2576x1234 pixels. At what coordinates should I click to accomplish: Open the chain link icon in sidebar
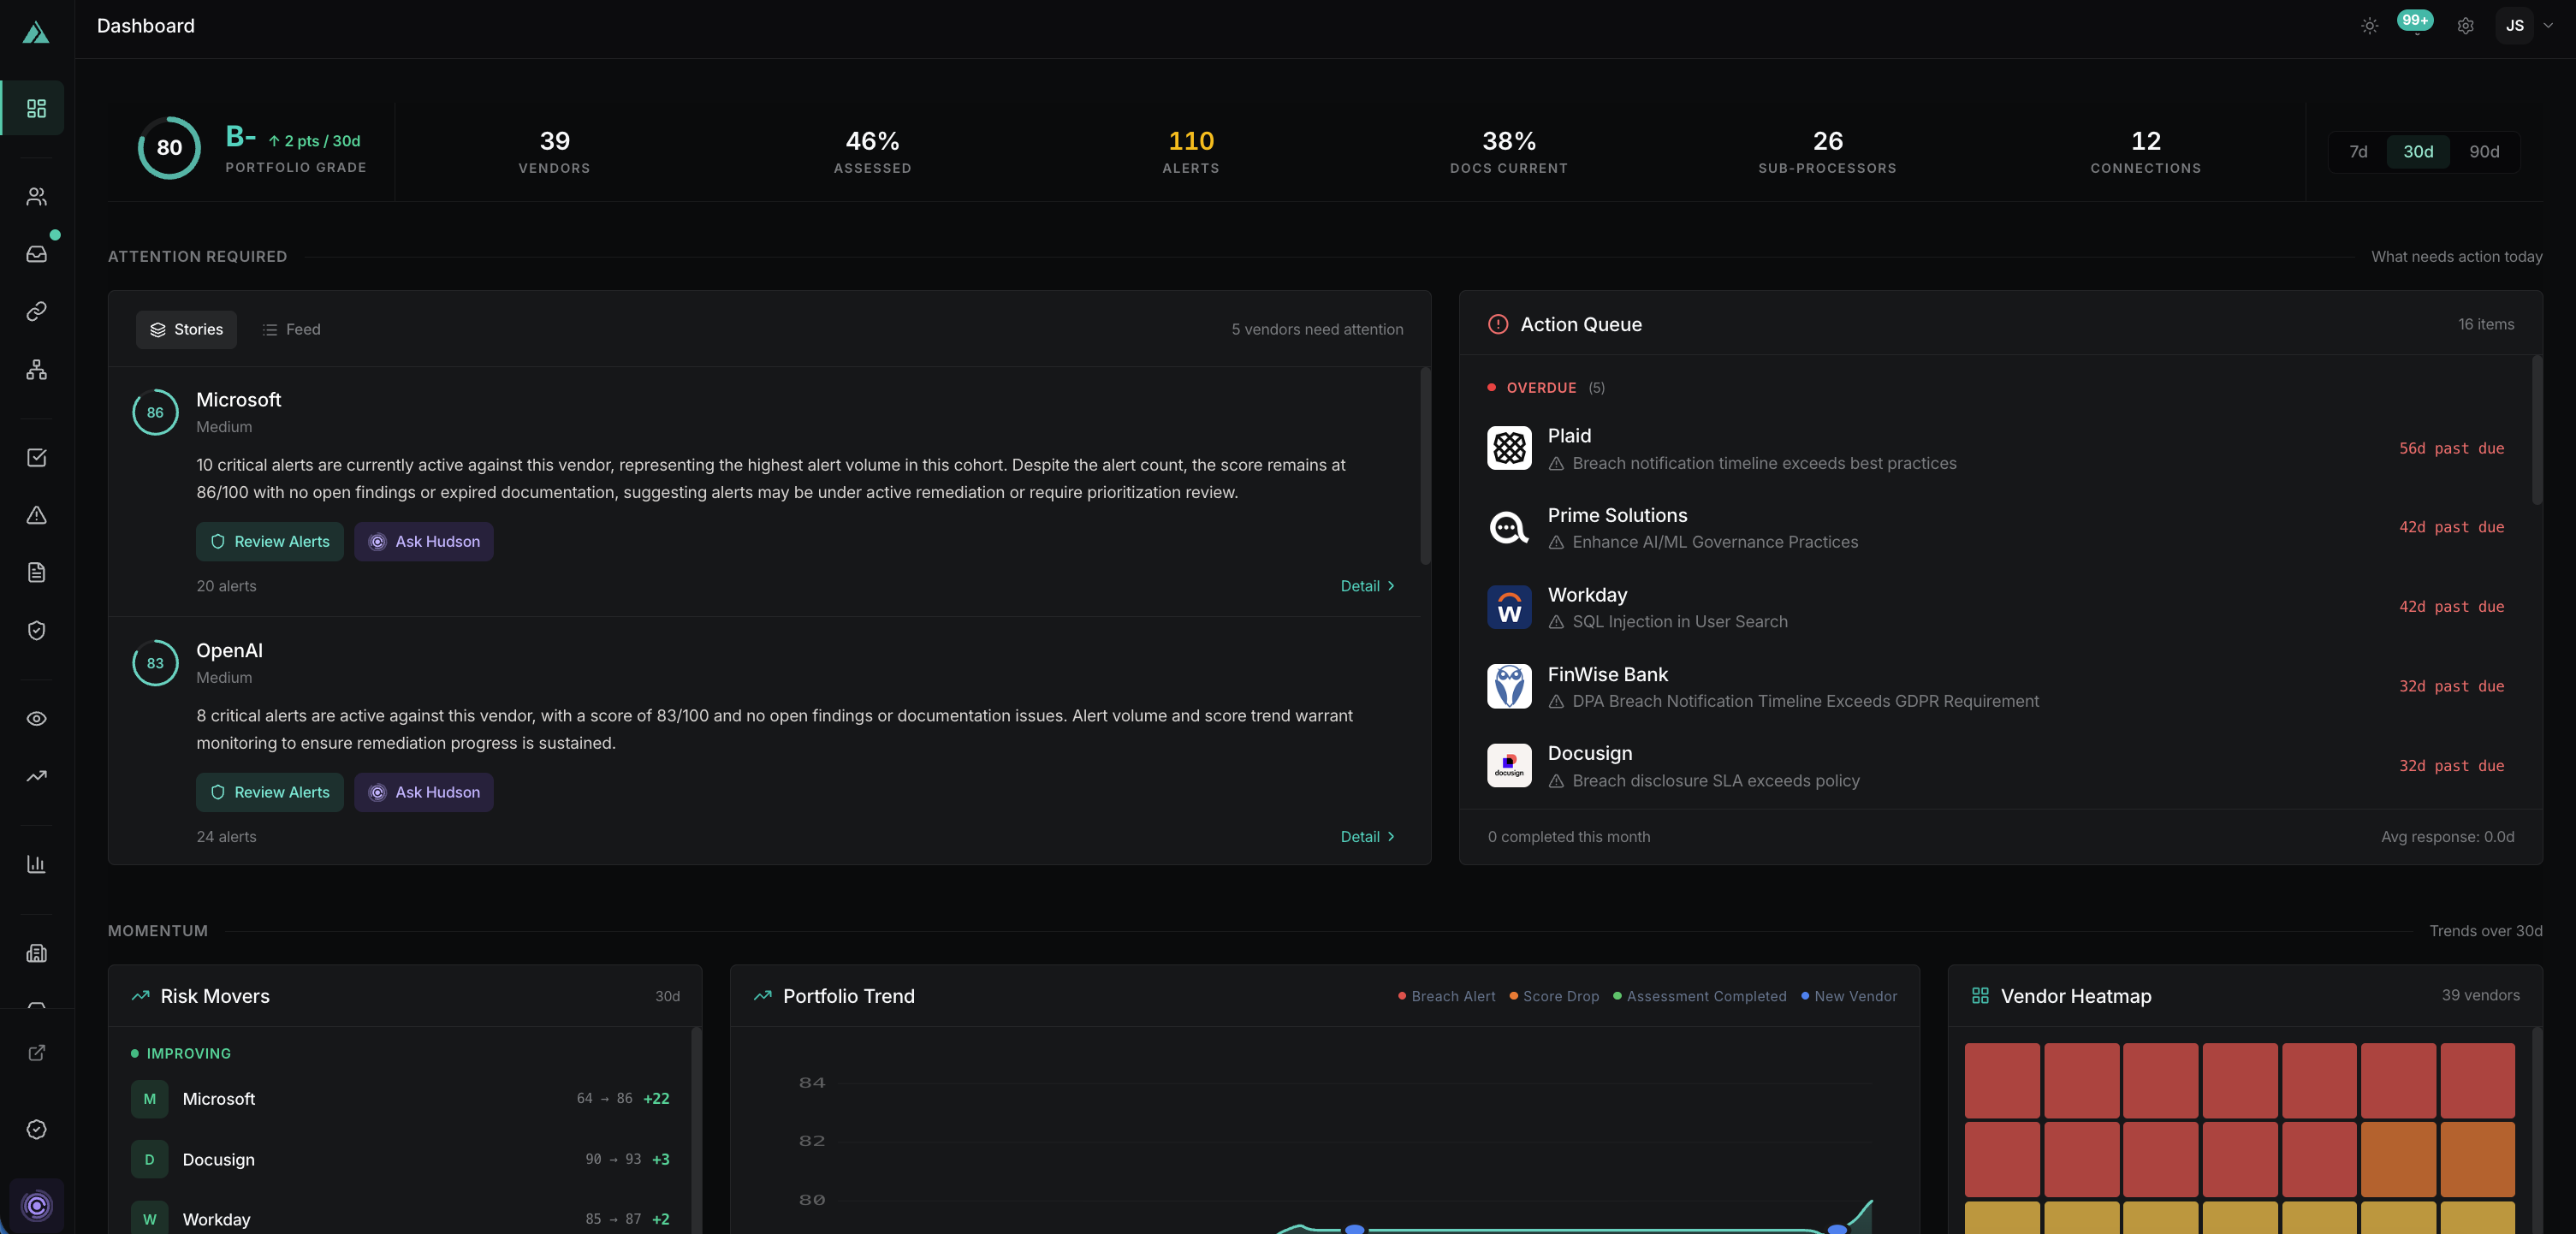pos(36,312)
